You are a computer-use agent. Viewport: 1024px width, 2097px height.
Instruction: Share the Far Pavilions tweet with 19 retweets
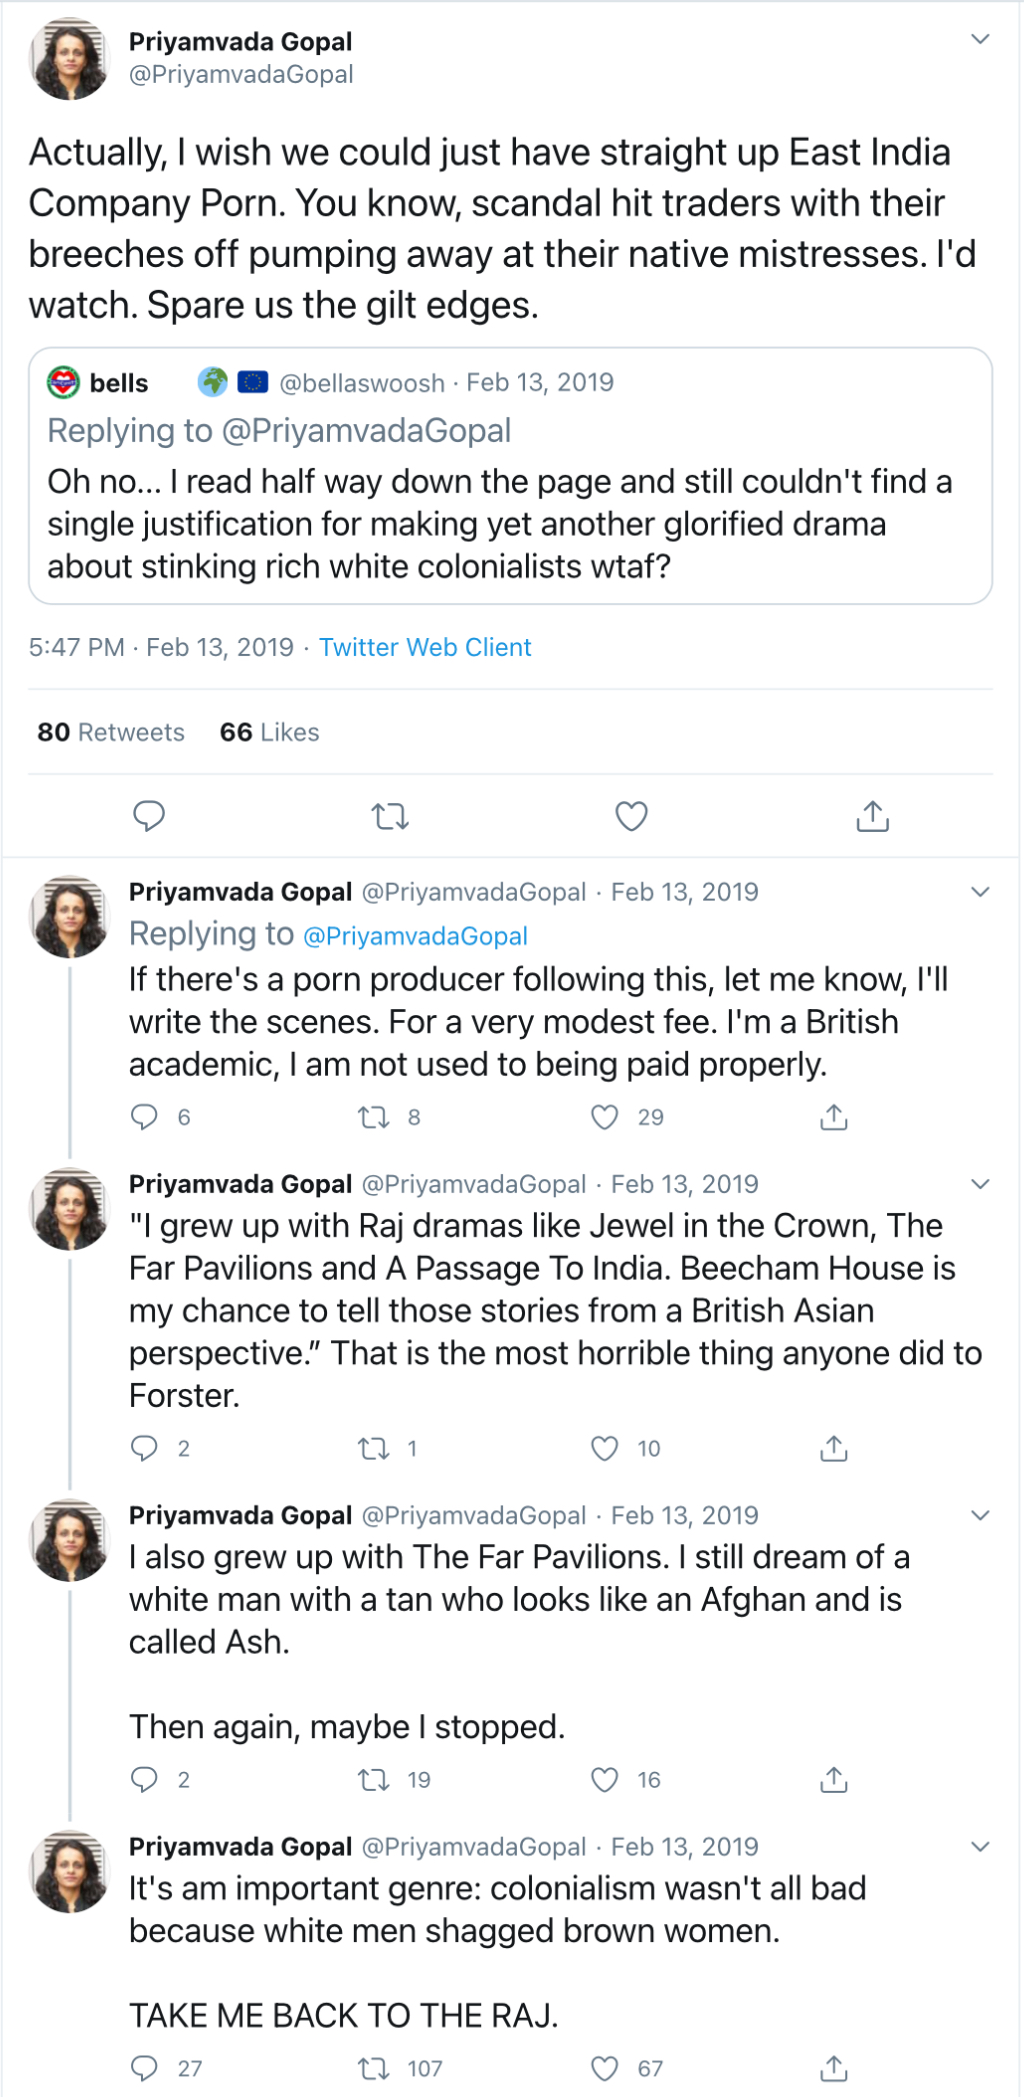coord(834,1779)
